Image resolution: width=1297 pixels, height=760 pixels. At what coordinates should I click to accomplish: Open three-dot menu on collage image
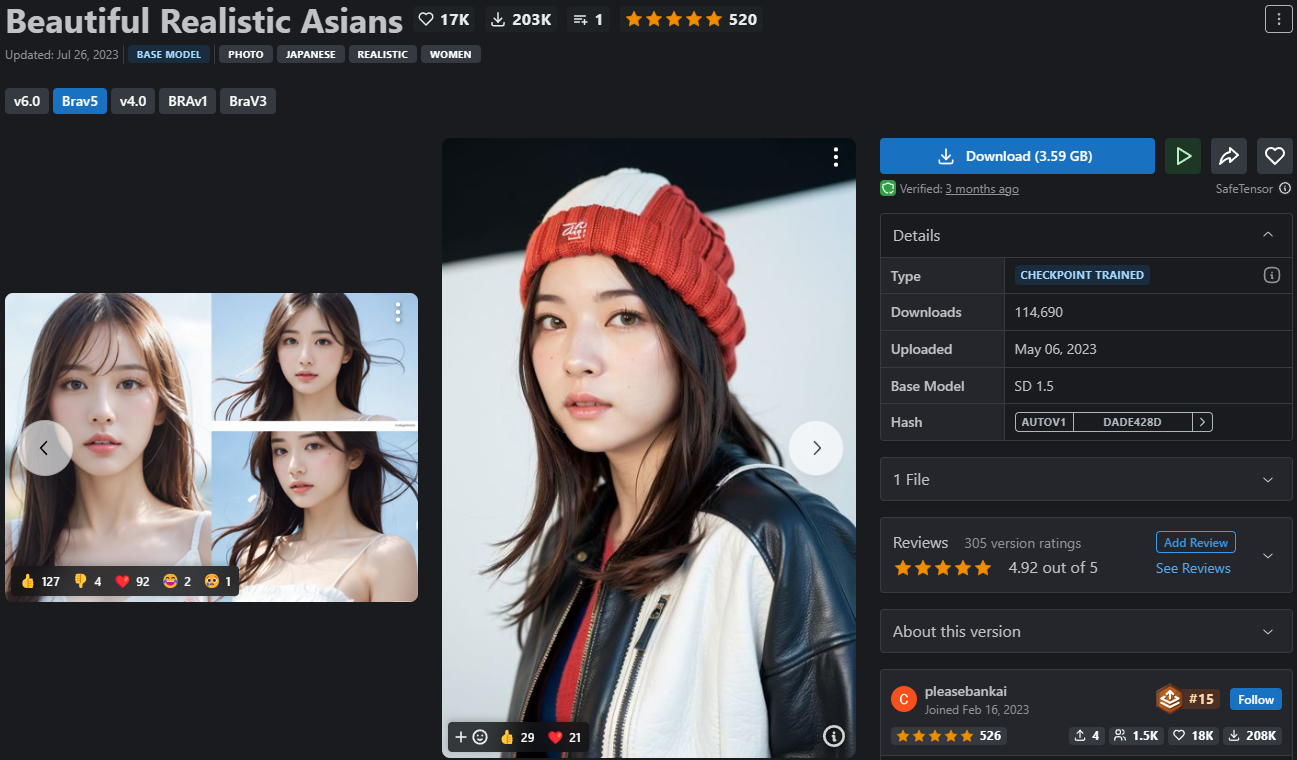pyautogui.click(x=397, y=312)
